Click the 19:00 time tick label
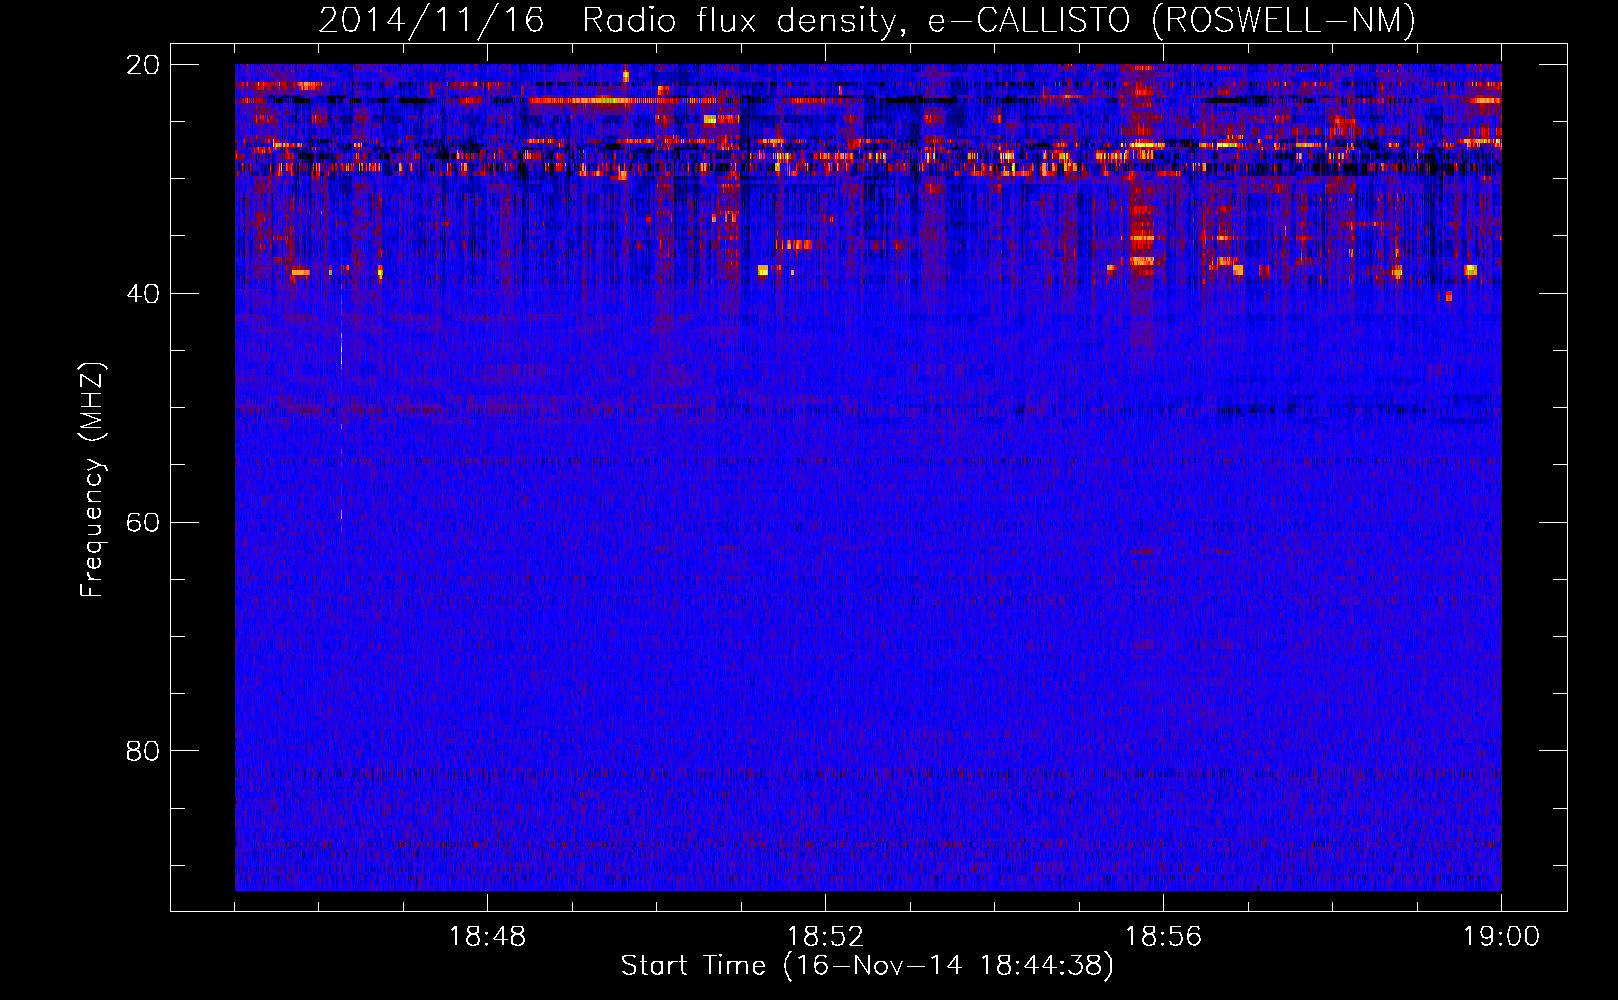This screenshot has width=1618, height=1000. coord(1501,937)
